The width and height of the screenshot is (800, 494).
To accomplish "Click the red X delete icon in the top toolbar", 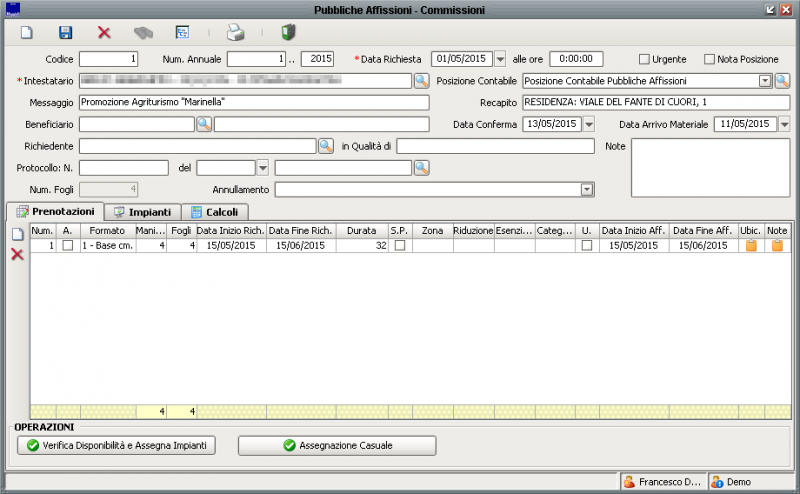I will click(x=104, y=33).
